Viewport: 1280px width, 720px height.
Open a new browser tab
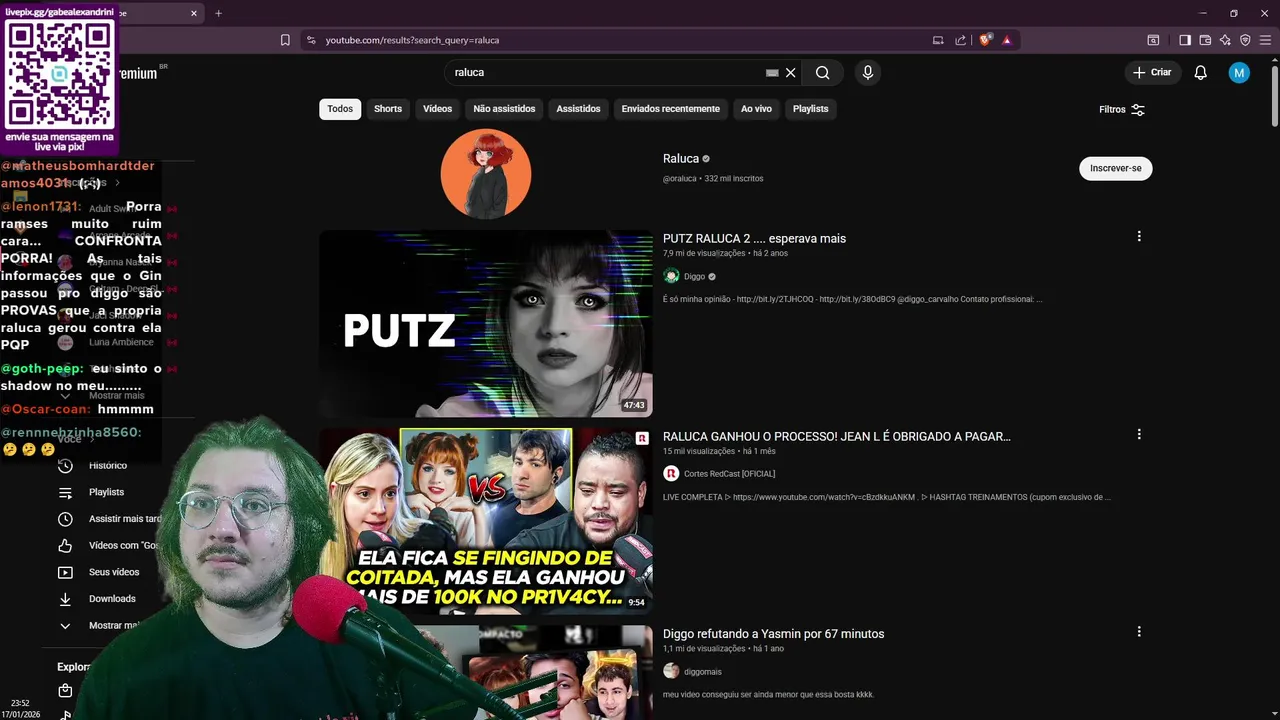click(x=218, y=13)
